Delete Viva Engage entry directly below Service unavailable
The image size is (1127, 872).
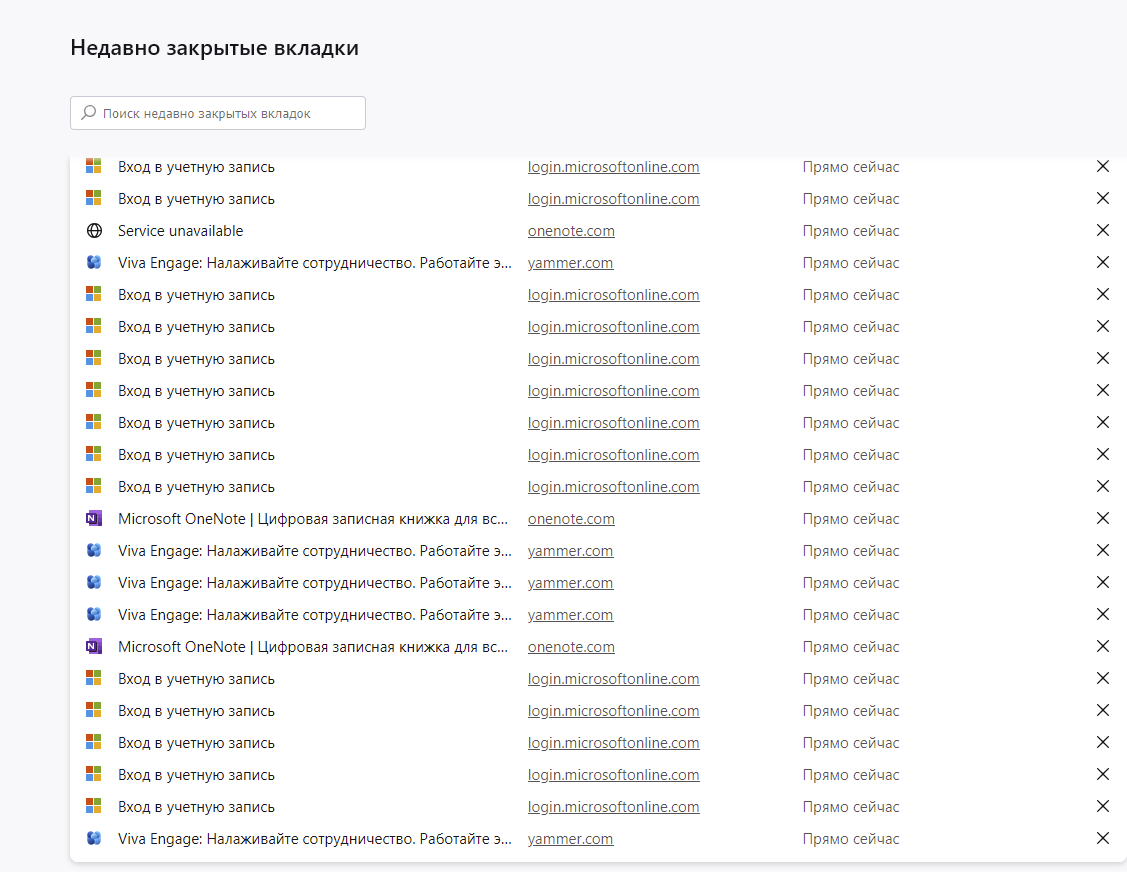[1103, 262]
